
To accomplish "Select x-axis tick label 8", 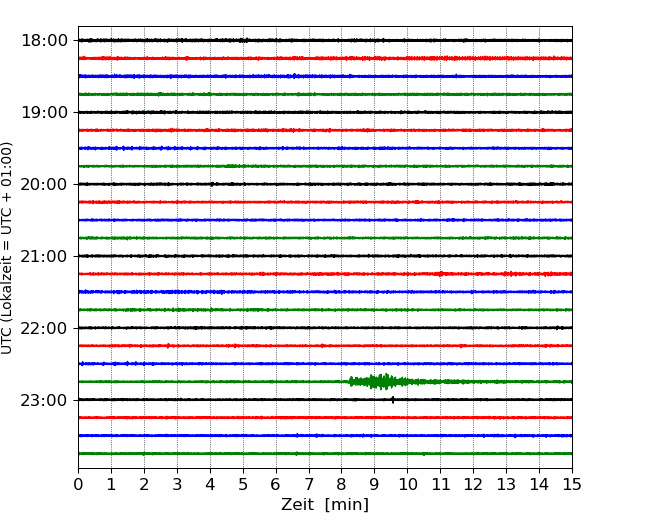I will (x=342, y=484).
